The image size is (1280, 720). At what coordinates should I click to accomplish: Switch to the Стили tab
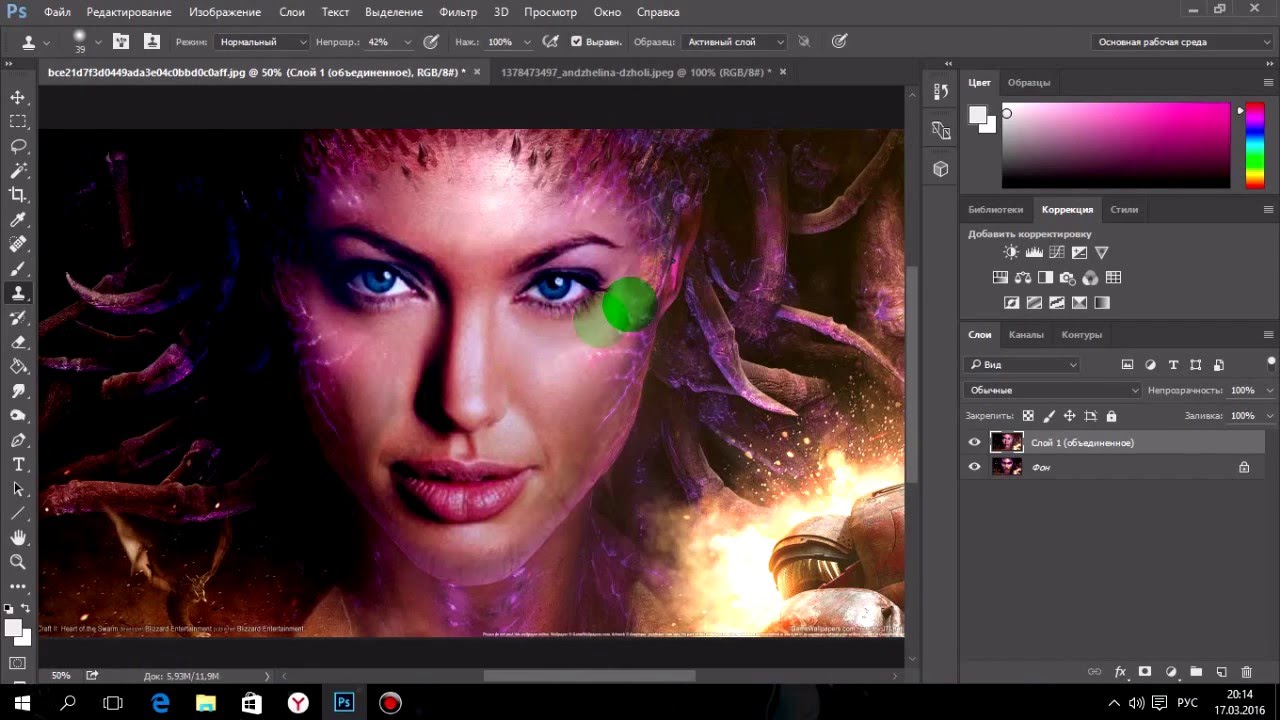1124,209
